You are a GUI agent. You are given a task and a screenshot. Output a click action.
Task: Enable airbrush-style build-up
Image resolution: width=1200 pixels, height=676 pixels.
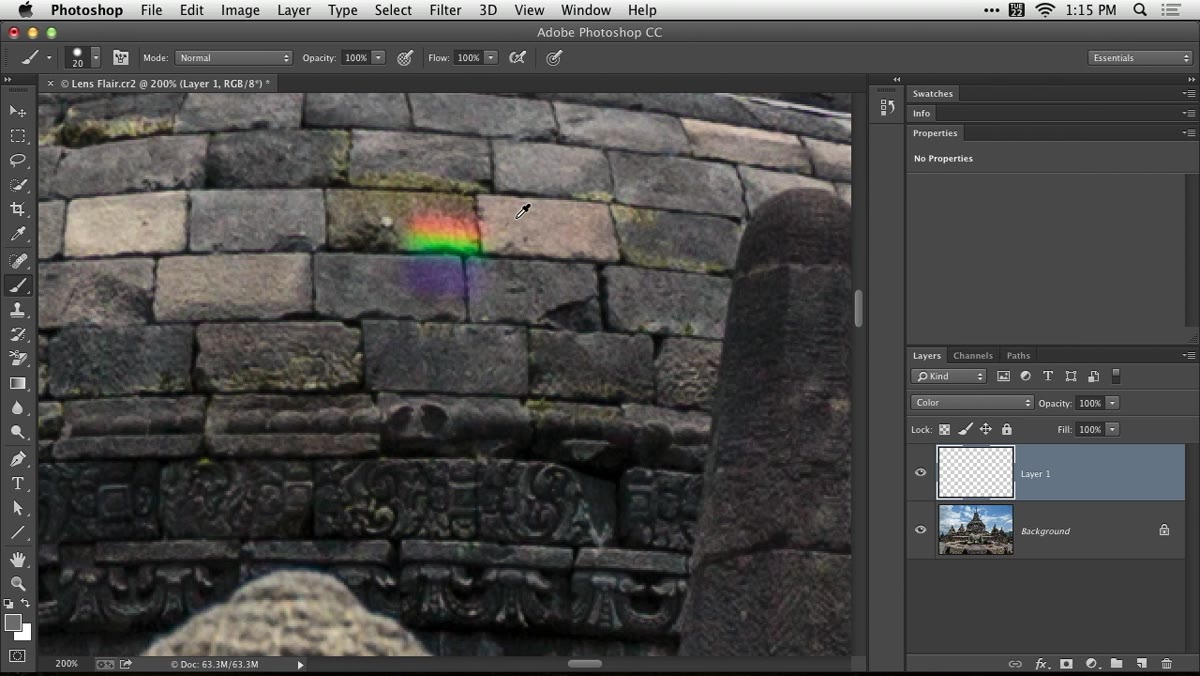[517, 58]
